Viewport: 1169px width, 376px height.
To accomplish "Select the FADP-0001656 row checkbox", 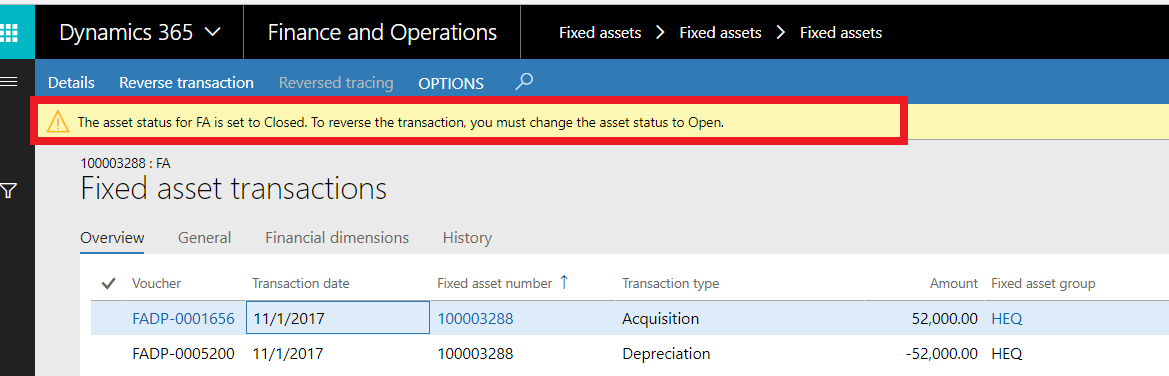I will pyautogui.click(x=108, y=319).
